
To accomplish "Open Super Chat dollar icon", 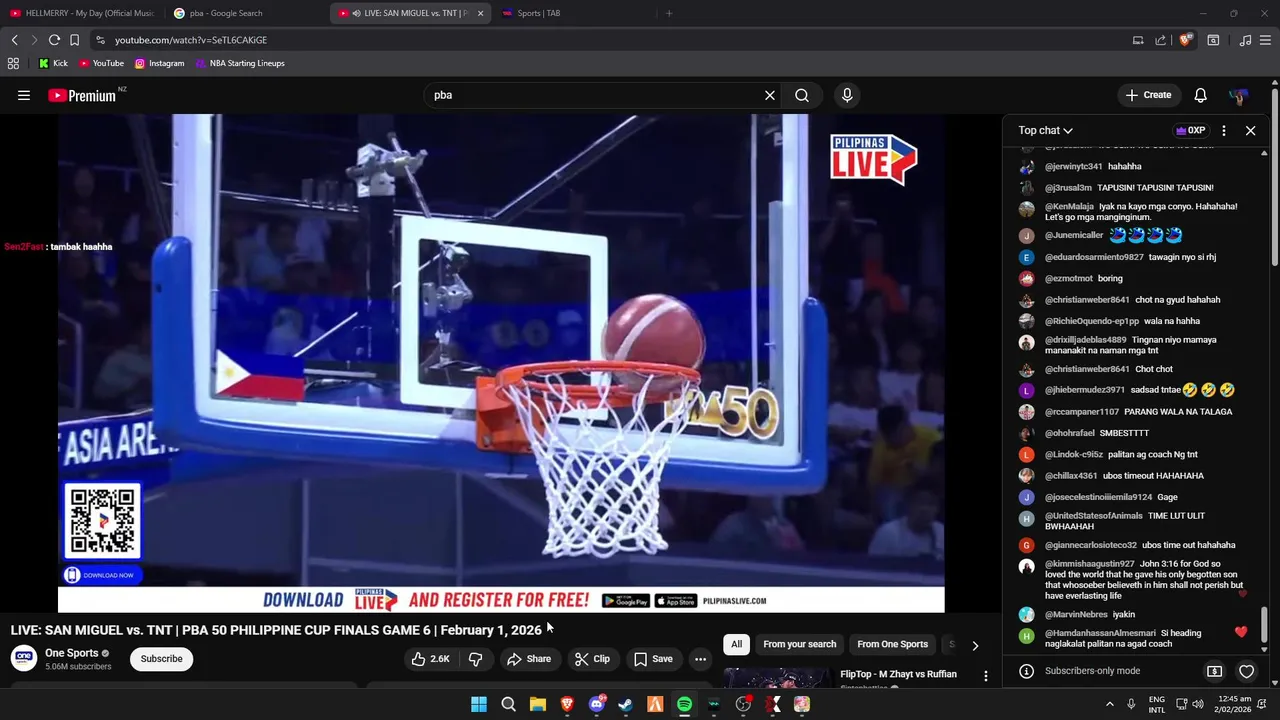I will 1214,671.
